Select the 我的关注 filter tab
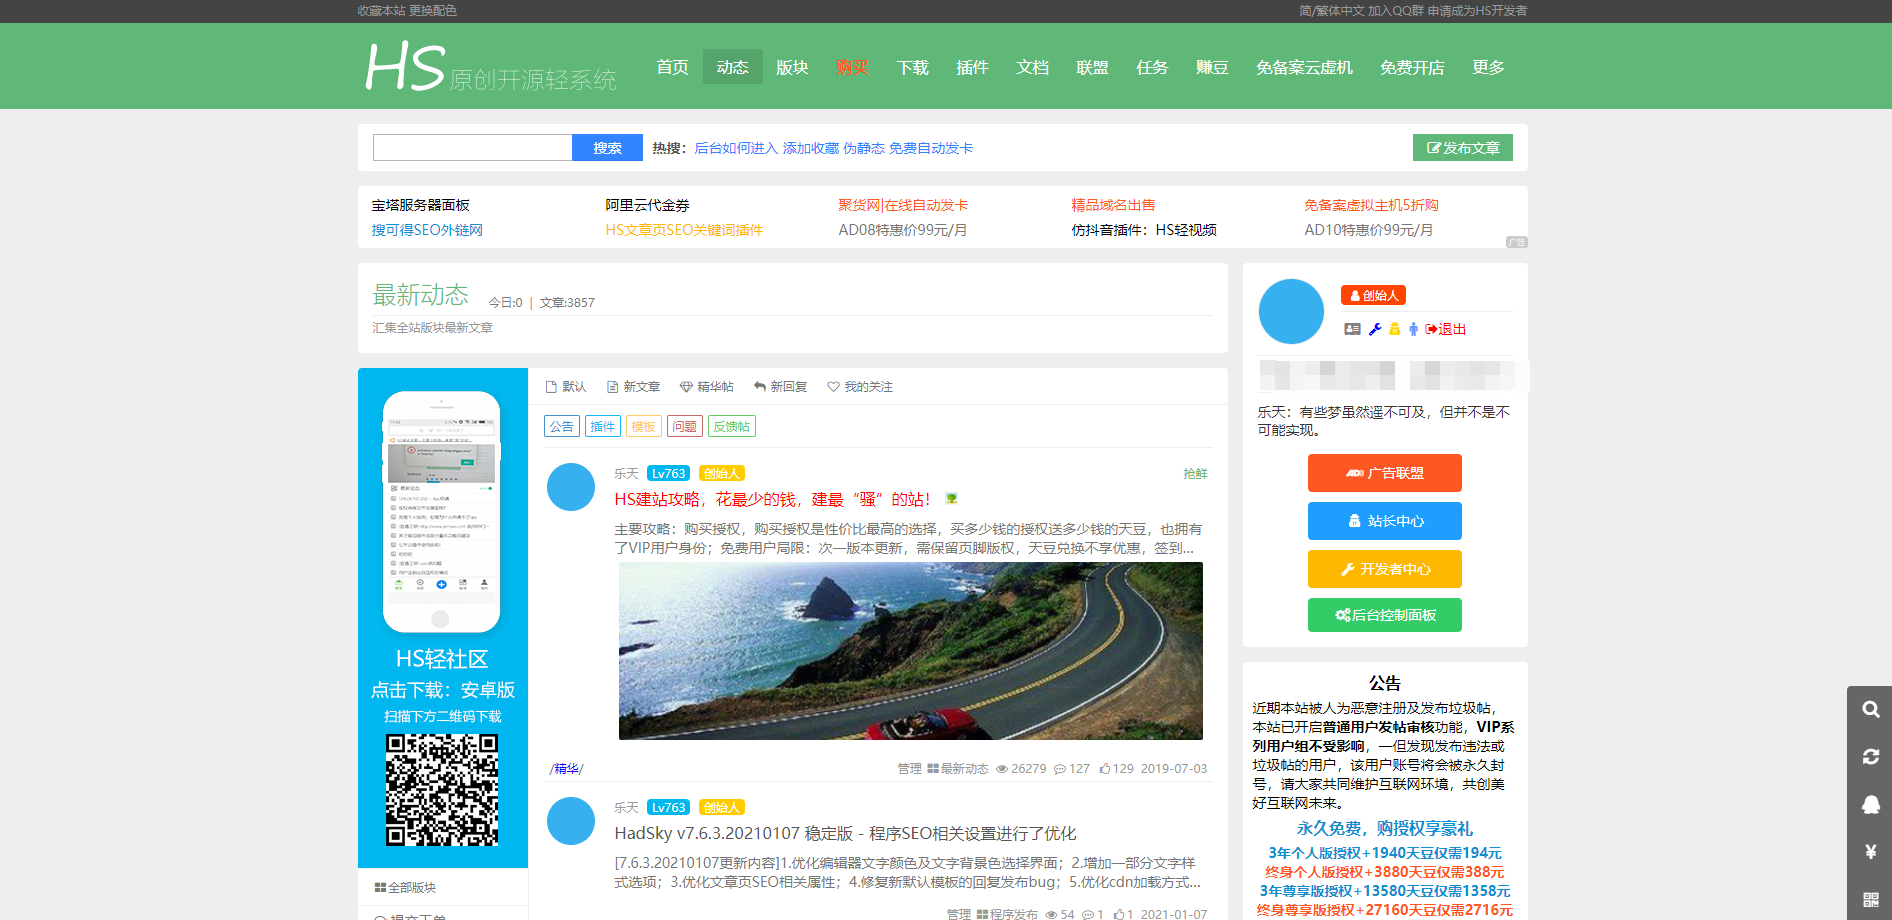 (860, 387)
